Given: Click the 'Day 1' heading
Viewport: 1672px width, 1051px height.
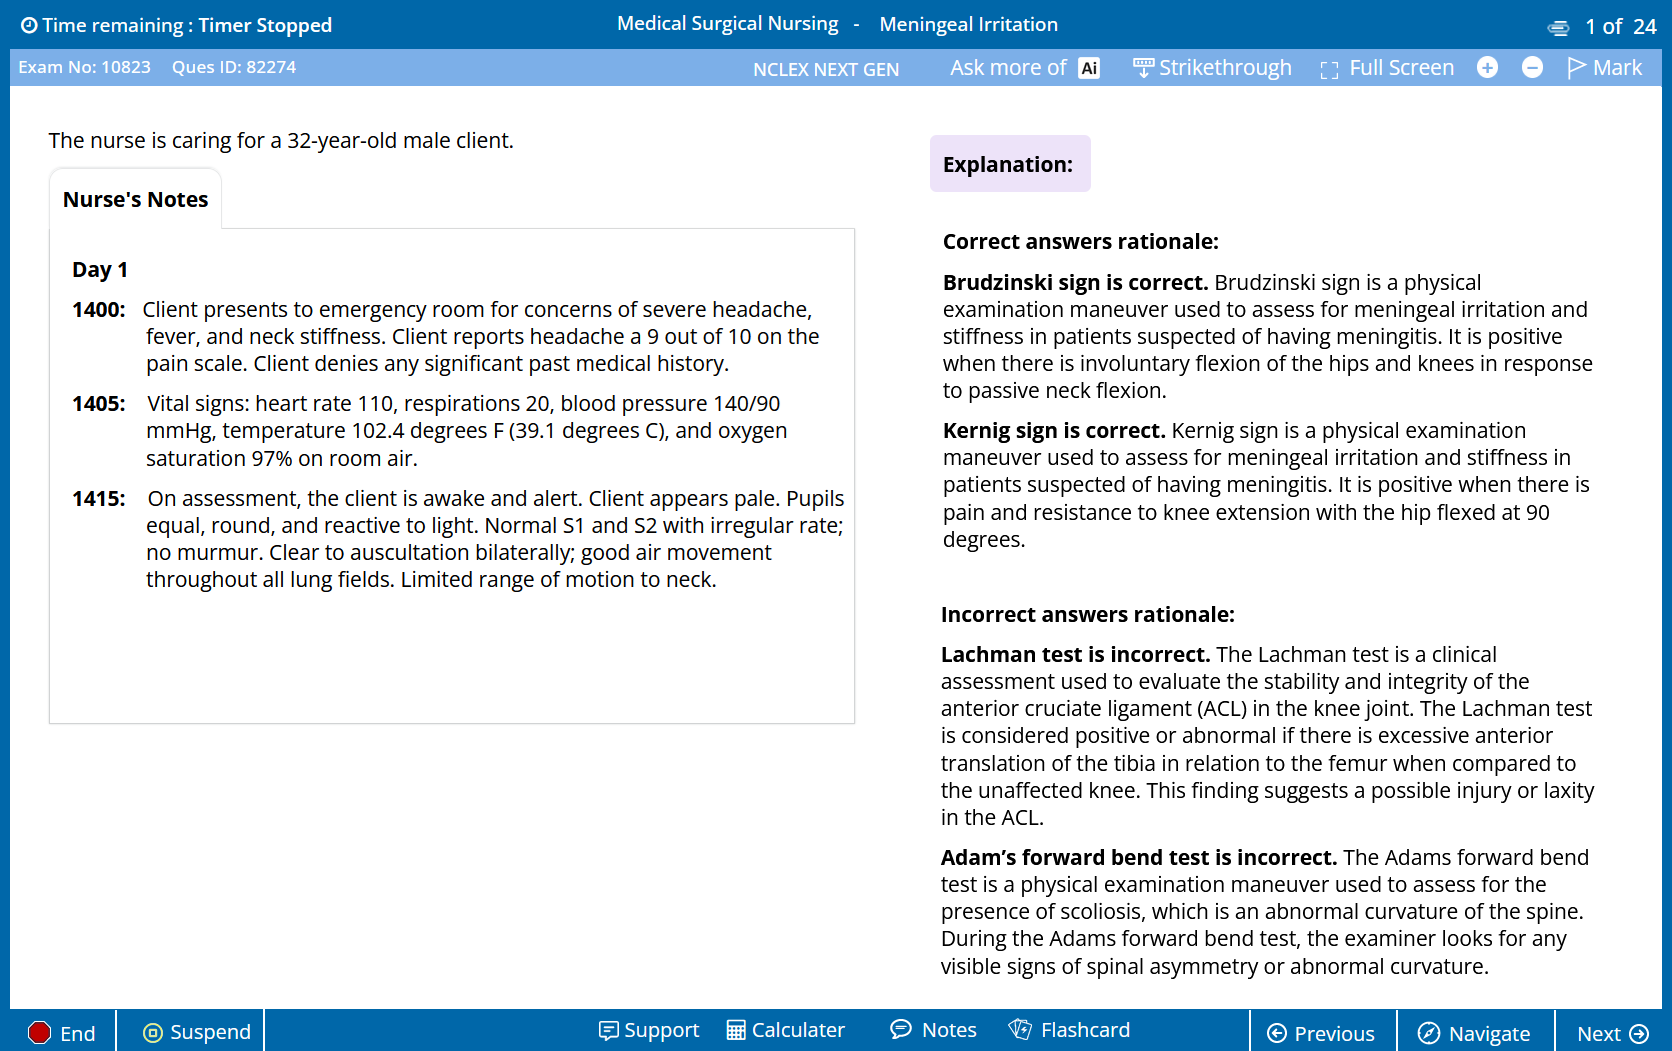Looking at the screenshot, I should click(100, 270).
